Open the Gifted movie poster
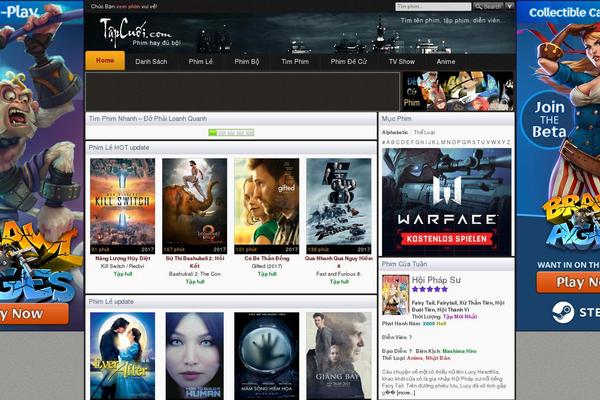The image size is (600, 400). (267, 206)
